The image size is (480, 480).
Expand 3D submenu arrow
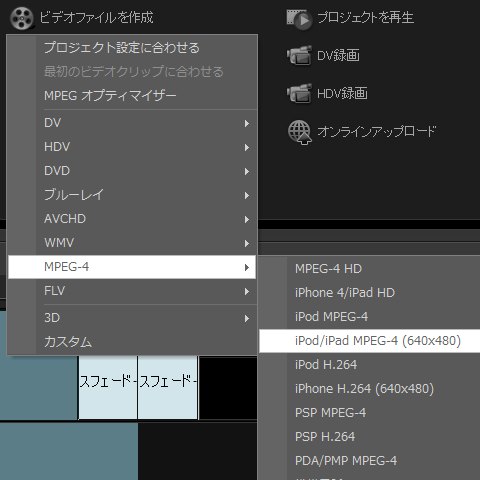(247, 318)
